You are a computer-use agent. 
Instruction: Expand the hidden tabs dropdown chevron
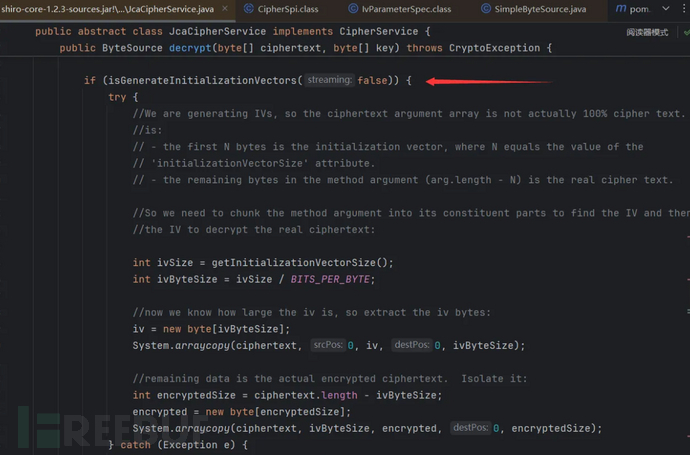666,9
